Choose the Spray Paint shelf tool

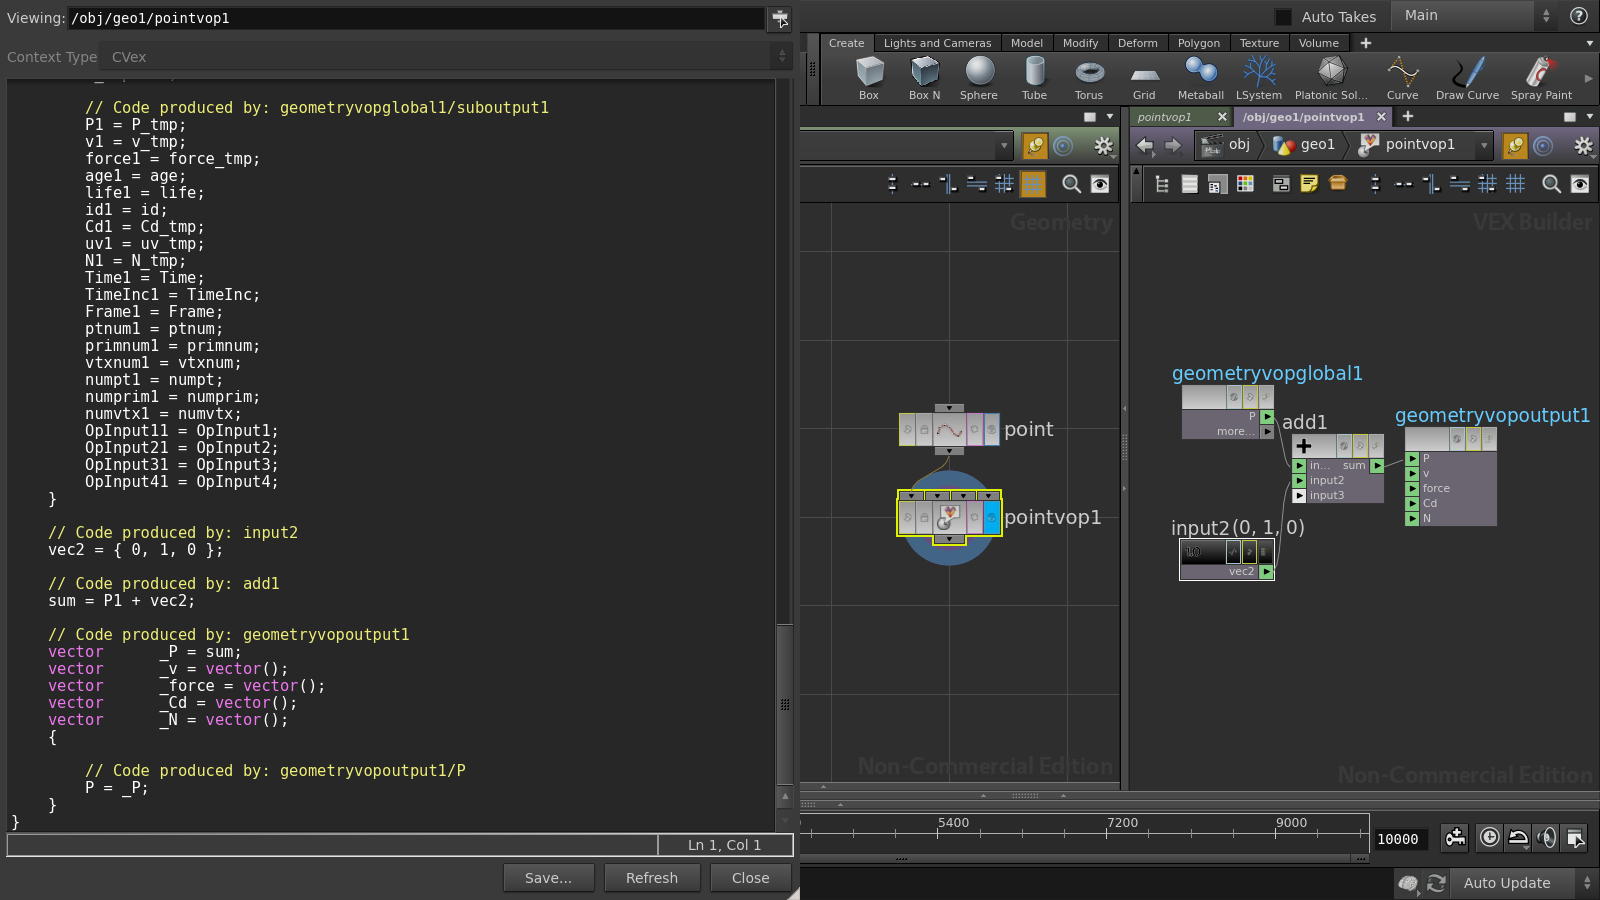tap(1540, 78)
